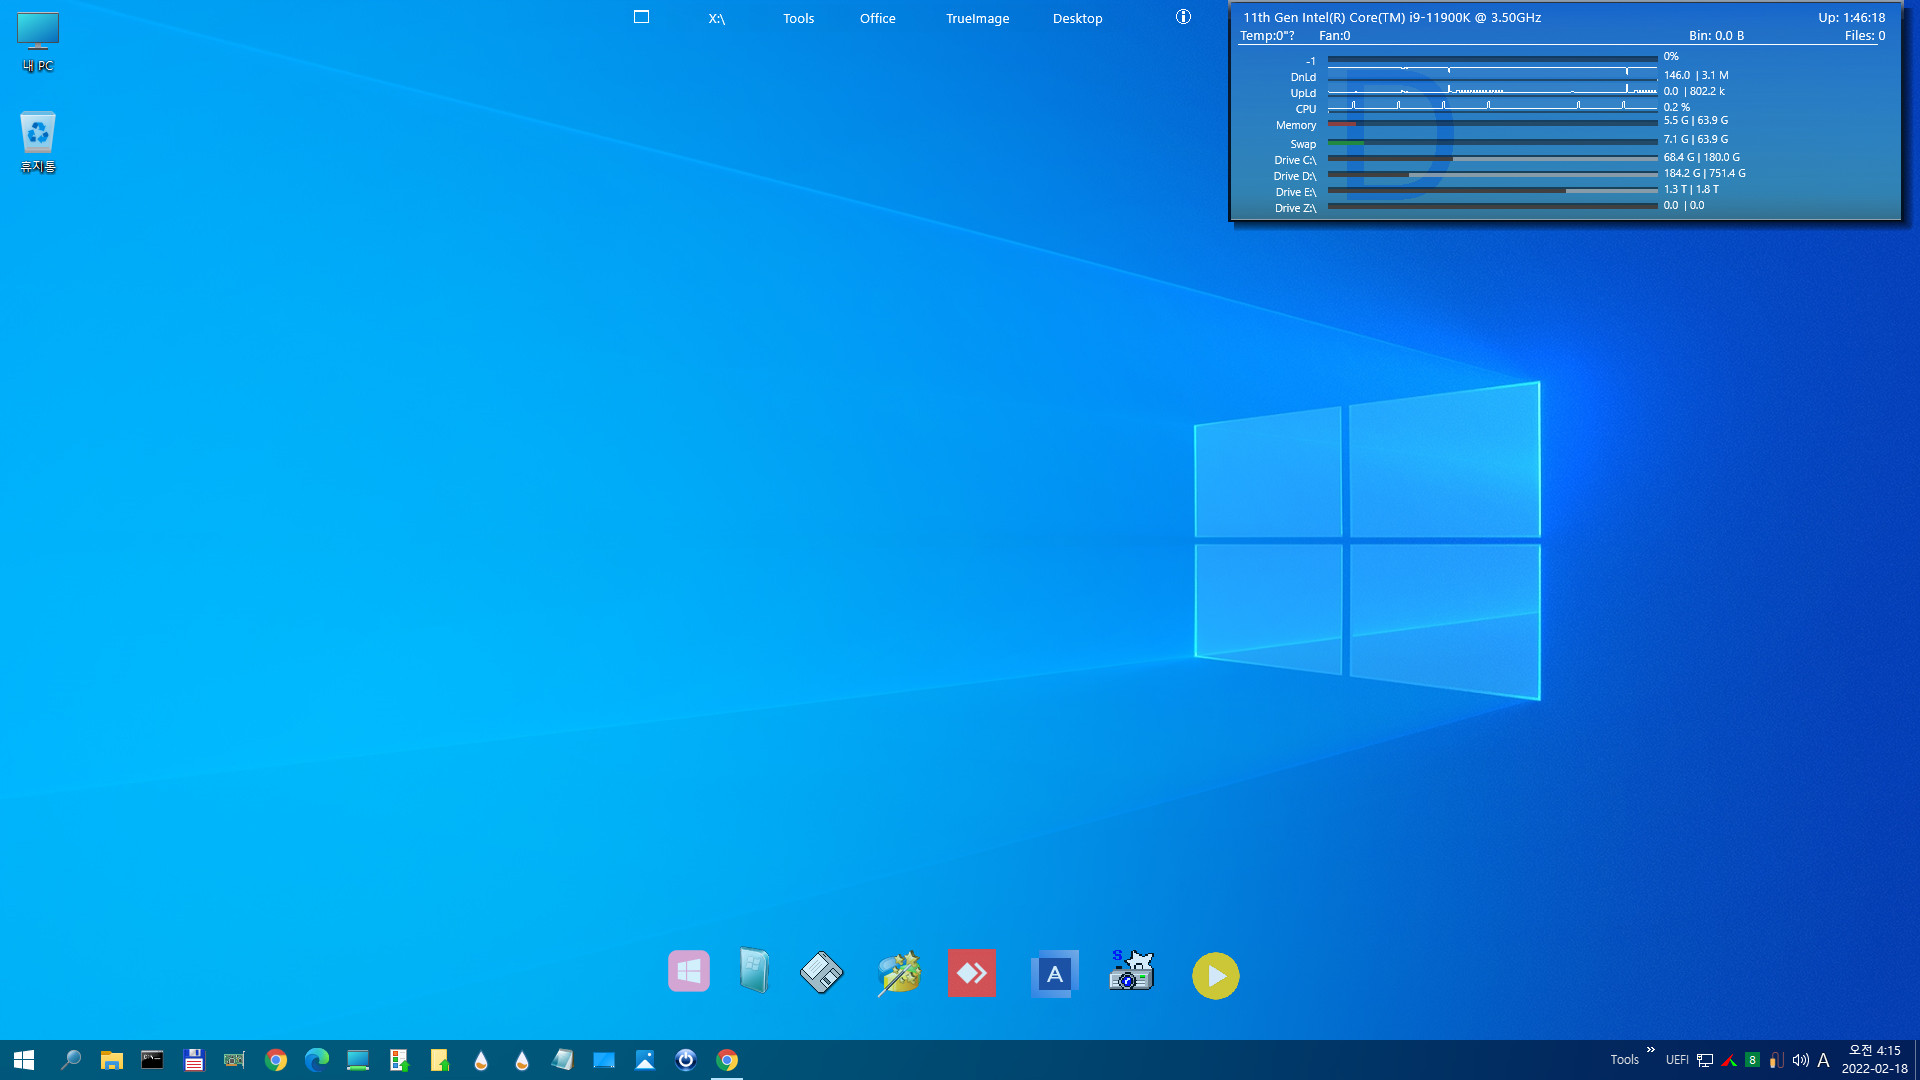Open the X:\ toolbar menu
The width and height of the screenshot is (1920, 1080).
pos(717,19)
